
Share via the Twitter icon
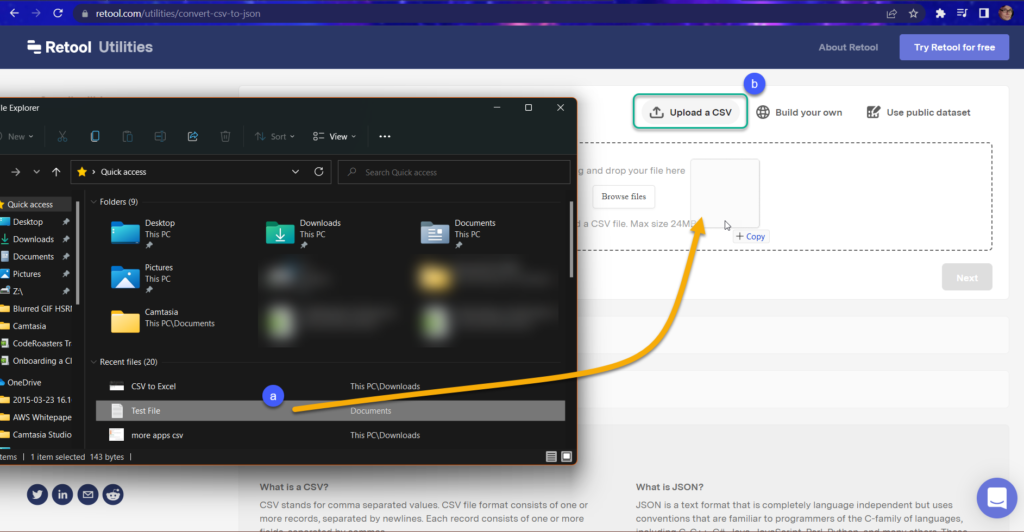pos(37,494)
